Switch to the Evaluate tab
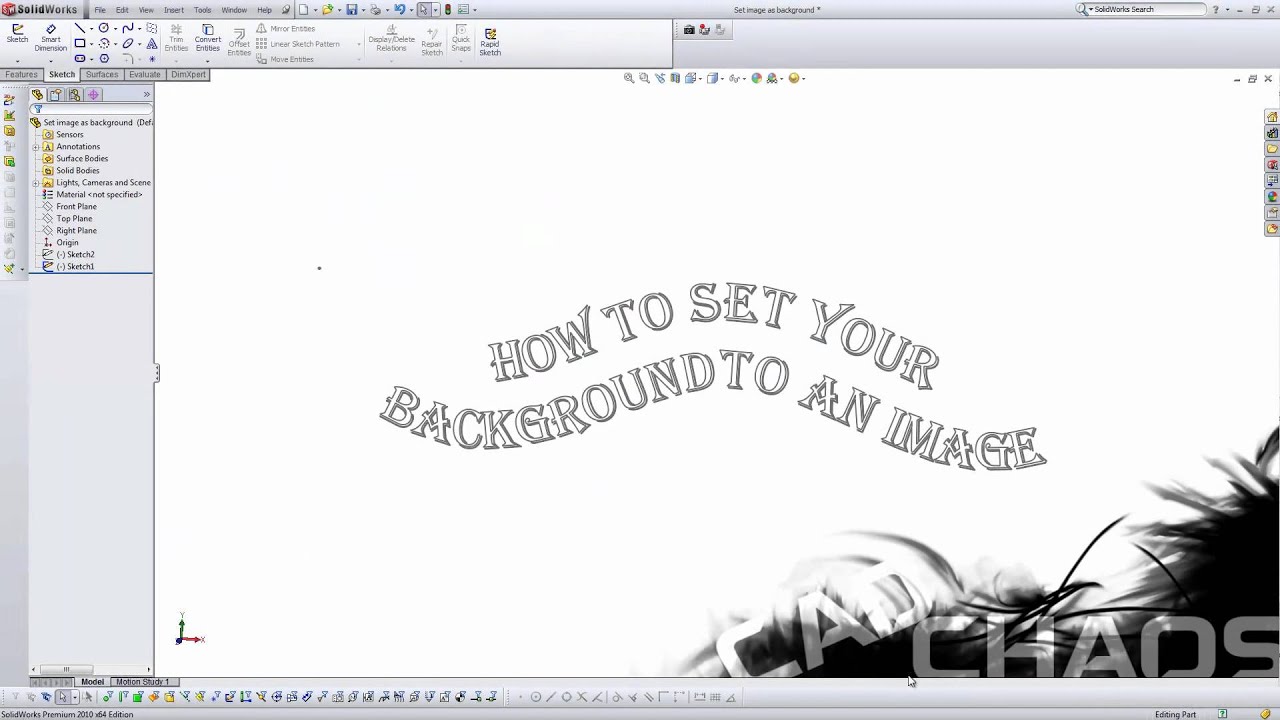Image resolution: width=1280 pixels, height=720 pixels. coord(145,75)
